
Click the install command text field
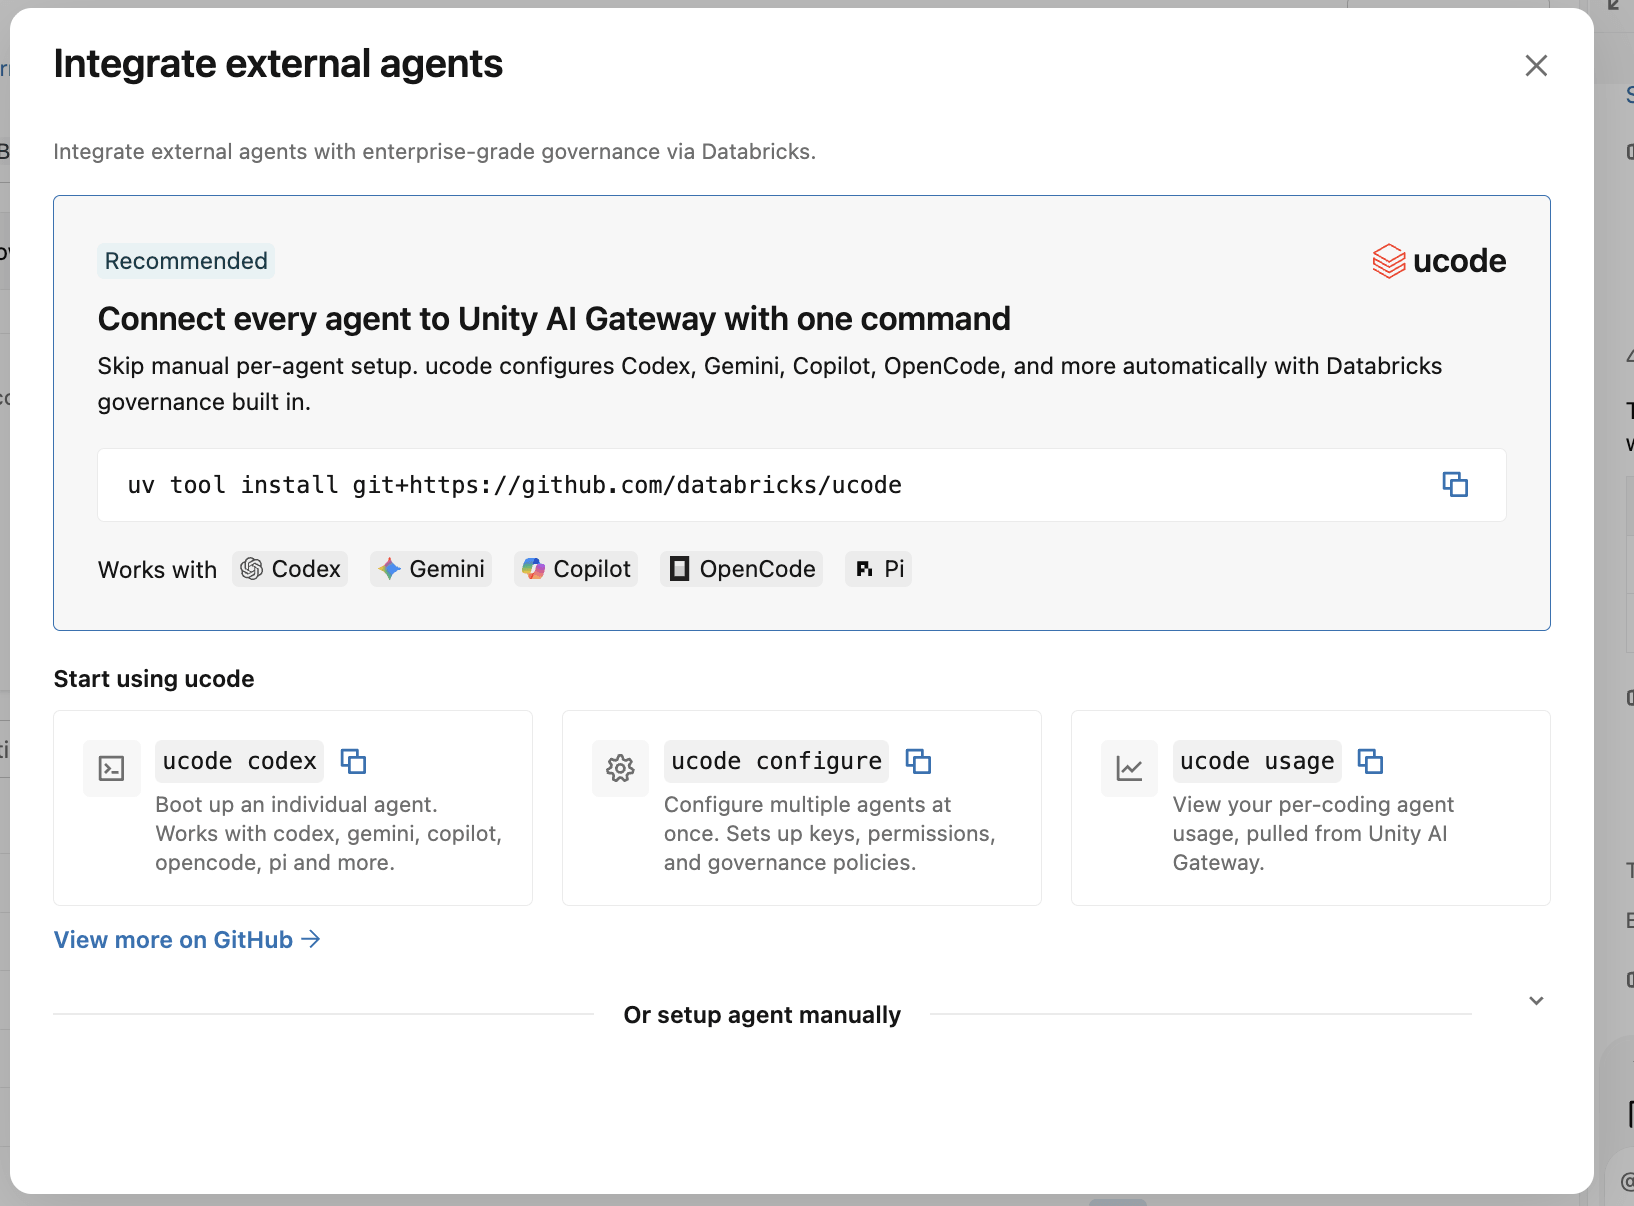[802, 485]
